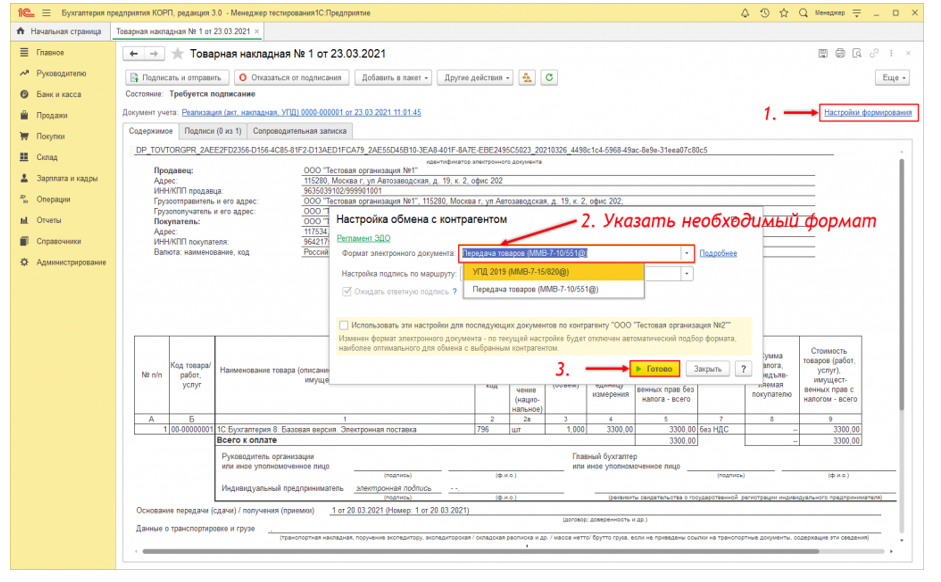Click the home icon of Начальная страница
The image size is (941, 582).
[x=21, y=31]
